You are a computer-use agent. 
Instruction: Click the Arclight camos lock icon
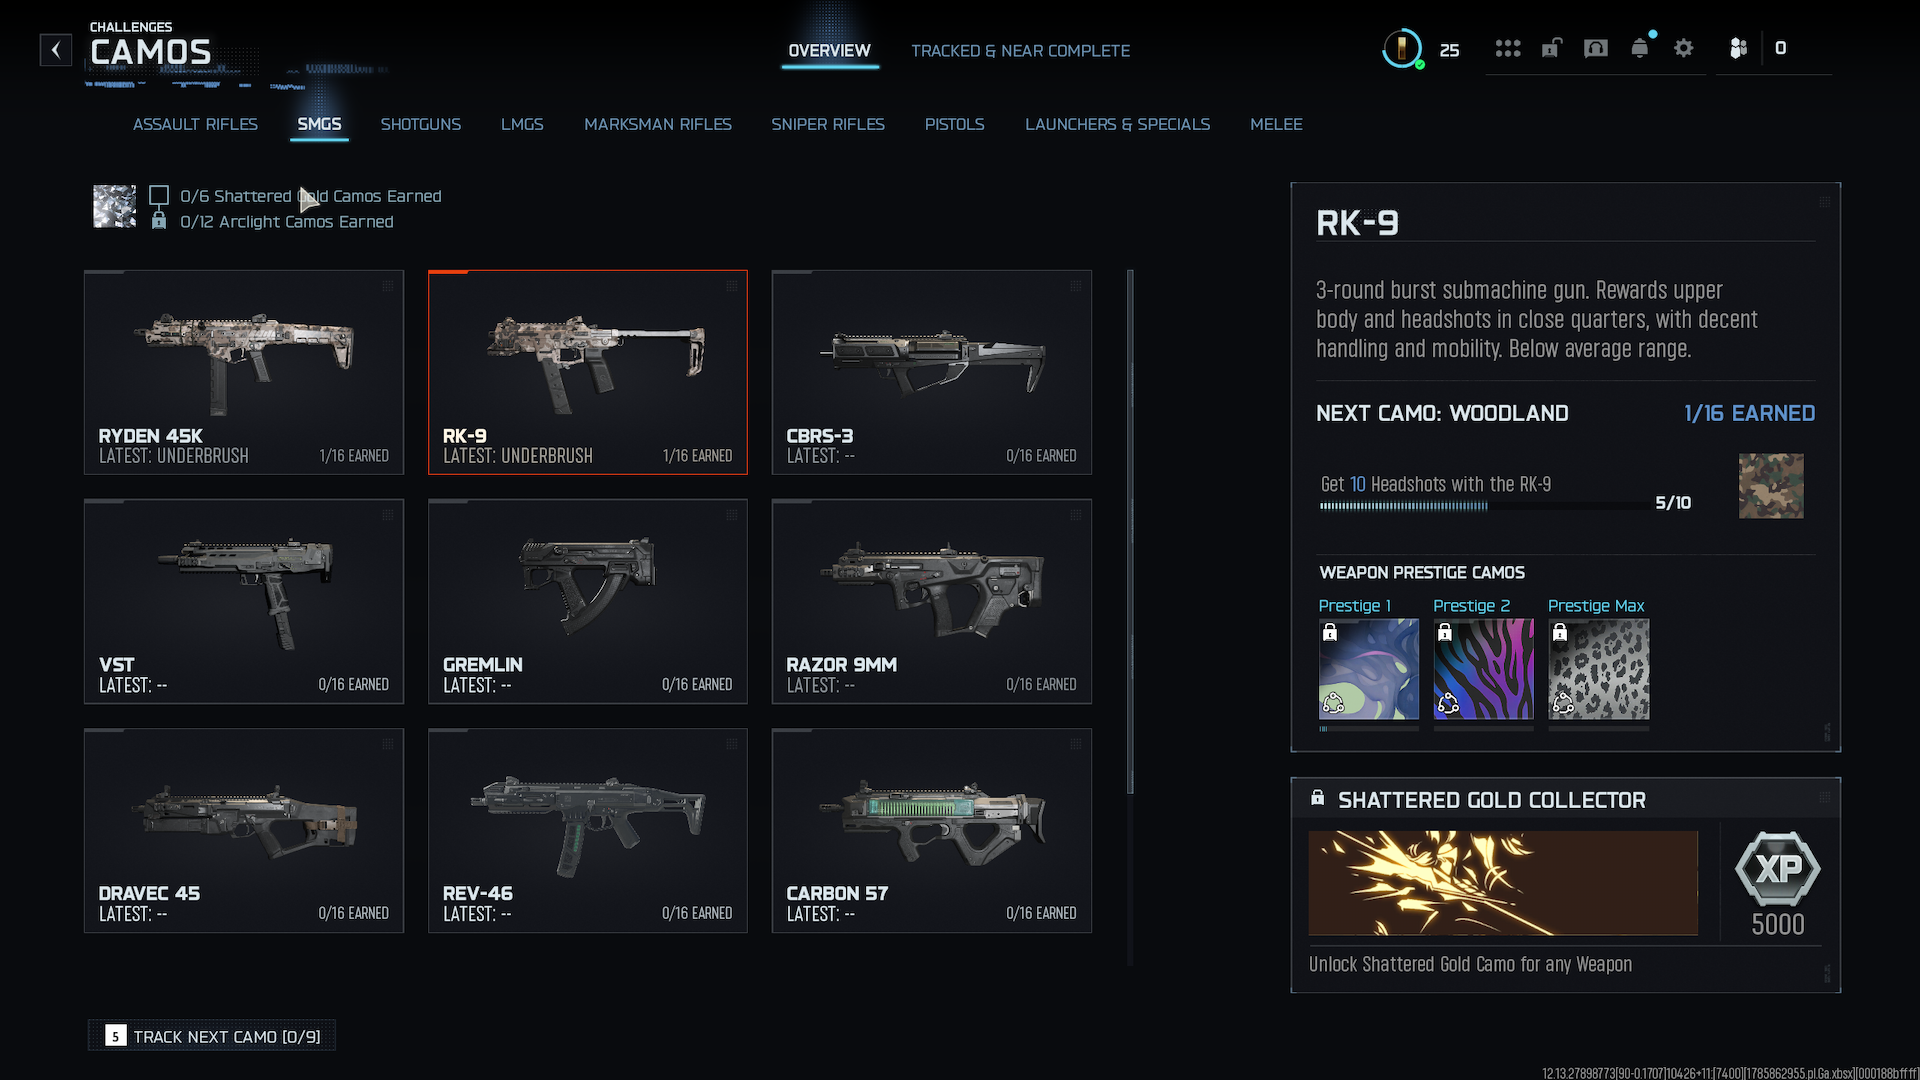point(158,221)
